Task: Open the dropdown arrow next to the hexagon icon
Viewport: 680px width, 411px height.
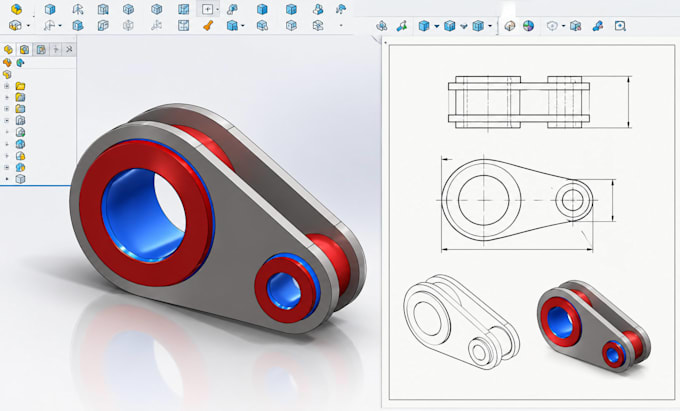Action: (x=563, y=26)
